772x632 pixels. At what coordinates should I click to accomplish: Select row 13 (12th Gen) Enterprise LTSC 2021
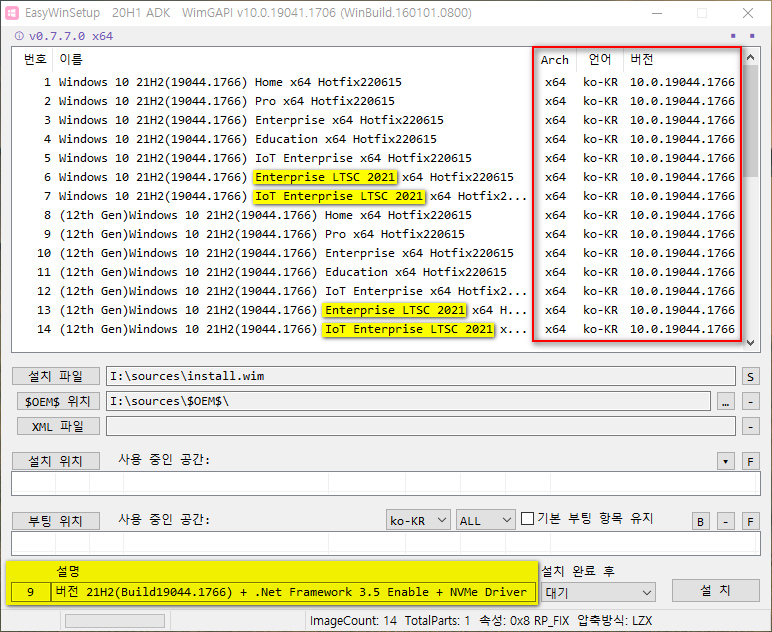377,310
